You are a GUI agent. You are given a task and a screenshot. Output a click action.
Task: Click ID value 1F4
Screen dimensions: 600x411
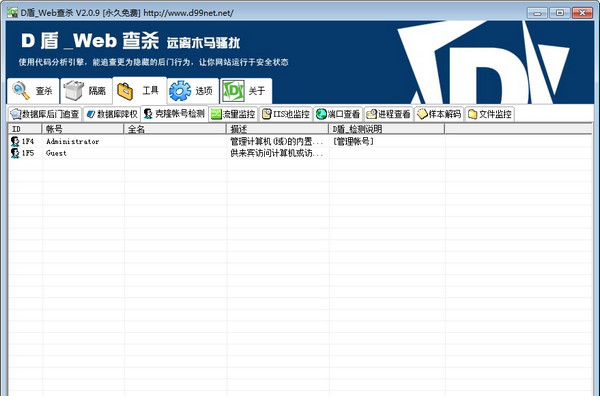(x=28, y=142)
